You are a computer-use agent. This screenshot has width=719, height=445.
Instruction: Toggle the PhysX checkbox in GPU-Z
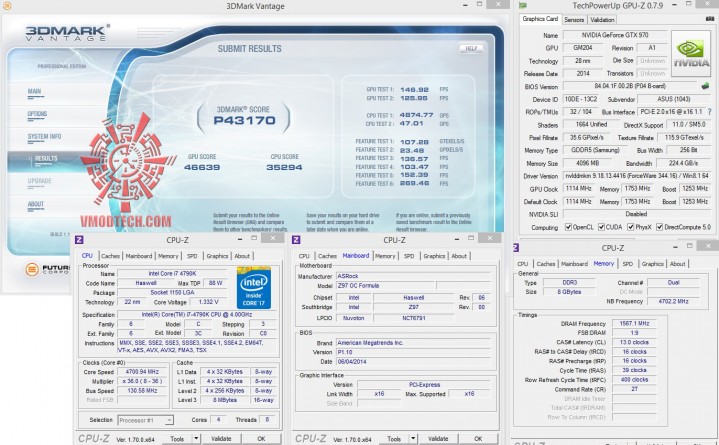tap(631, 227)
